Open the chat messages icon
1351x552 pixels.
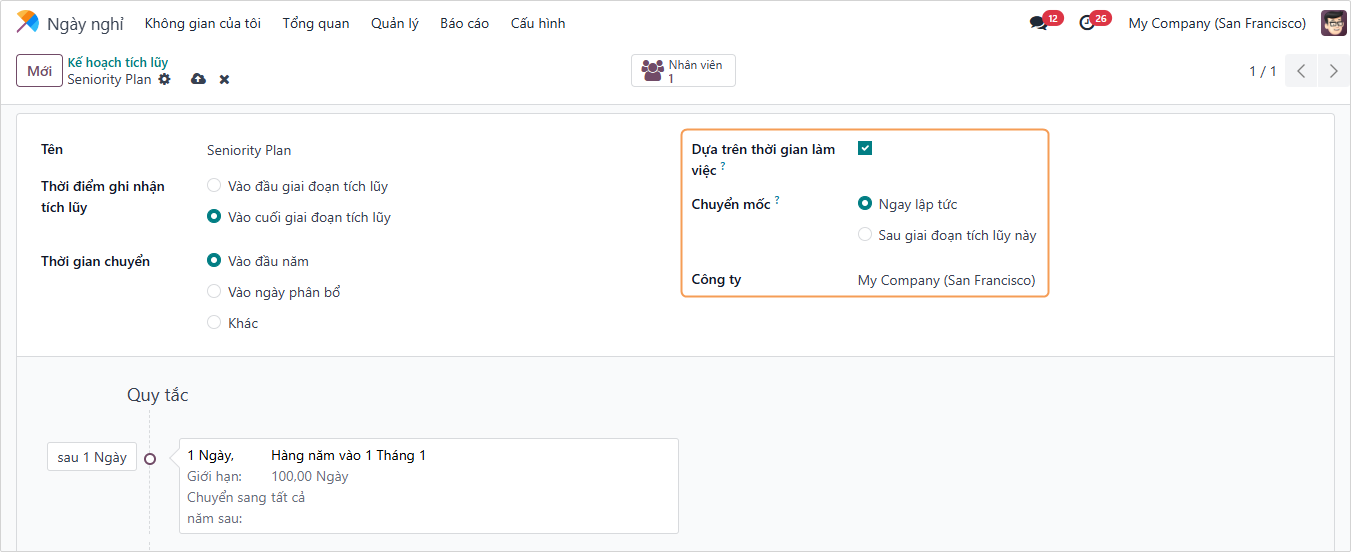point(1038,23)
